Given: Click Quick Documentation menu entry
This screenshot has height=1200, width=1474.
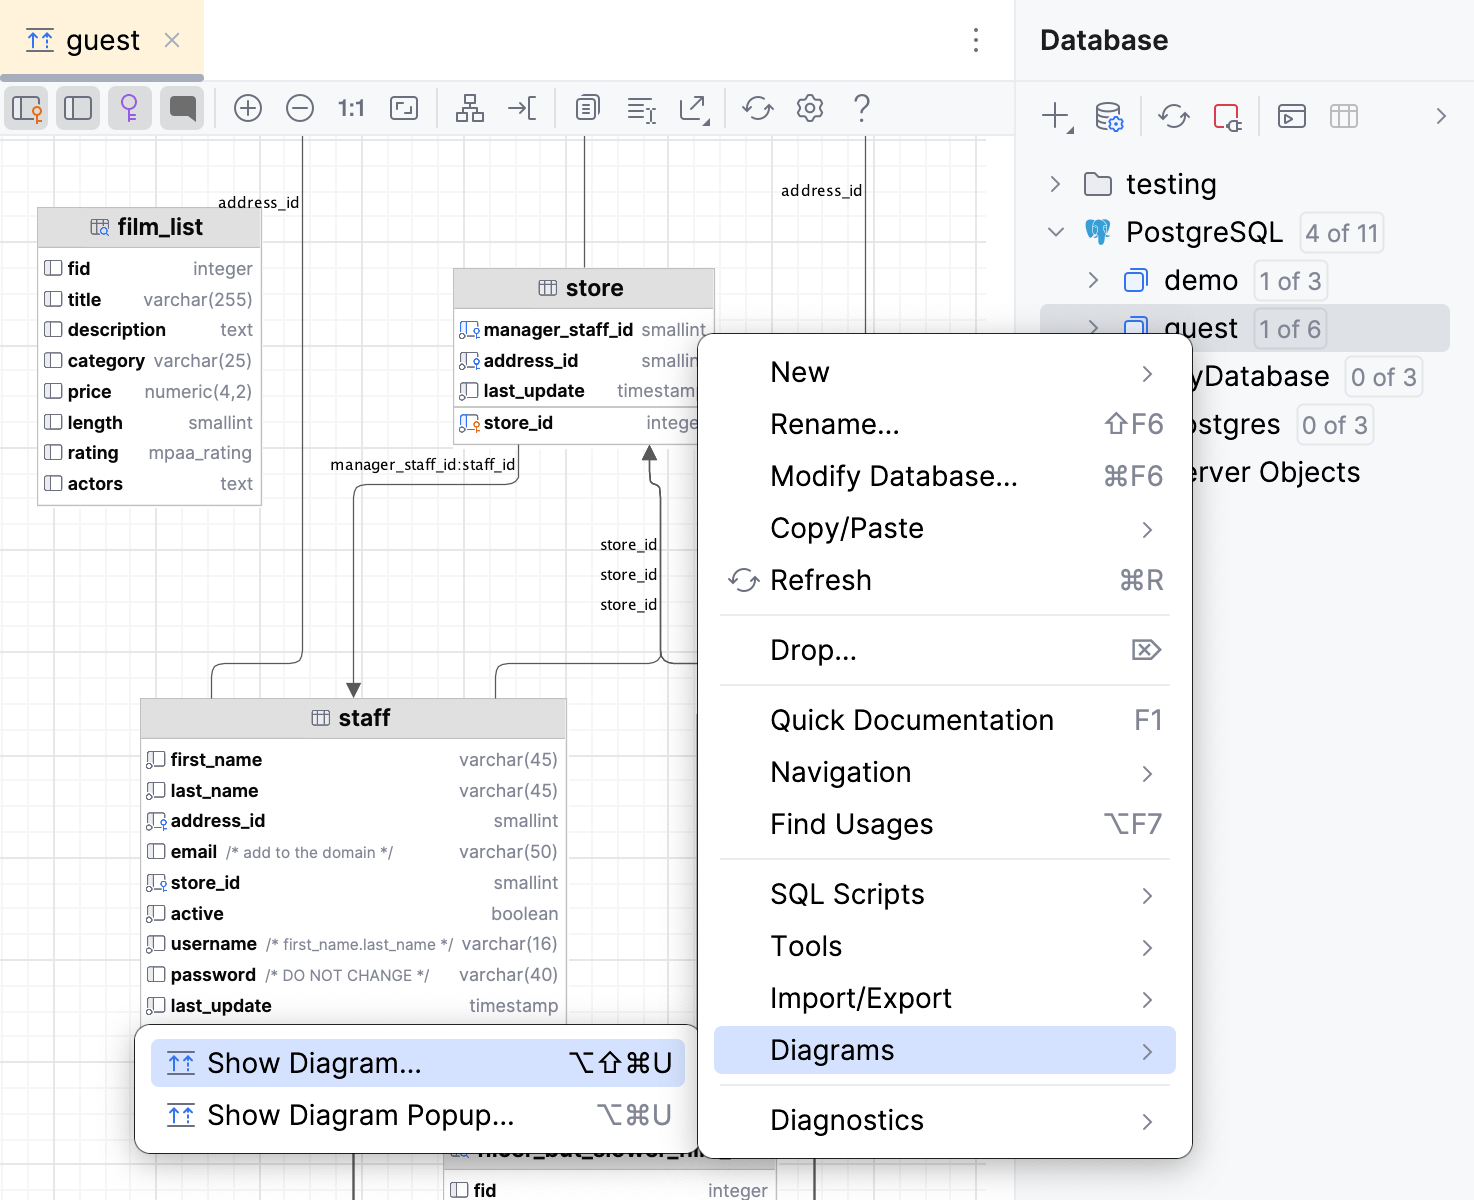Looking at the screenshot, I should coord(911,720).
